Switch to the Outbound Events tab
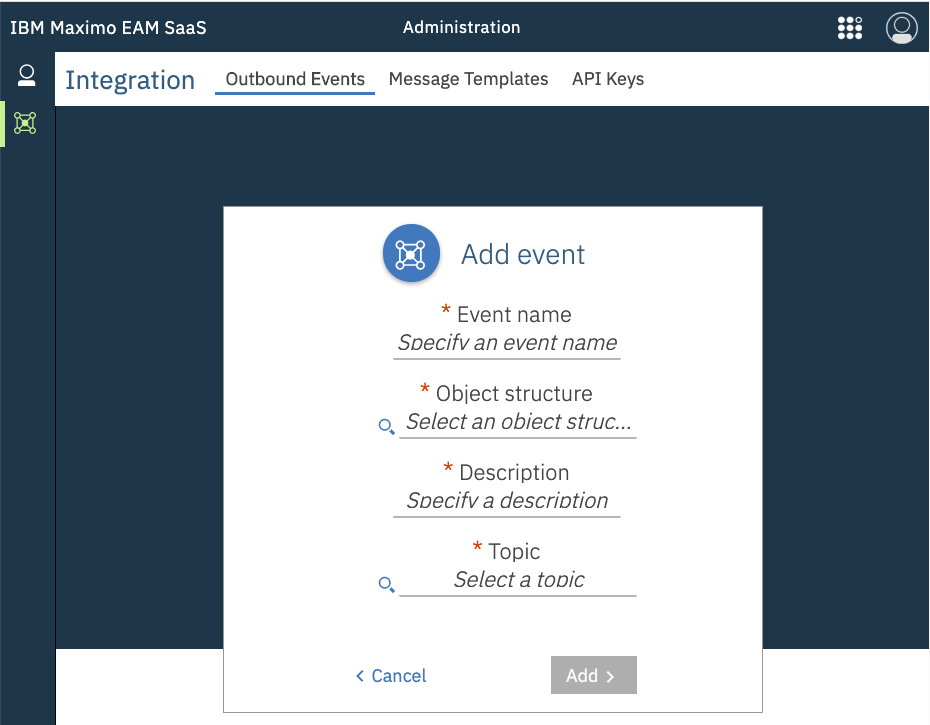The height and width of the screenshot is (725, 930). pos(295,79)
